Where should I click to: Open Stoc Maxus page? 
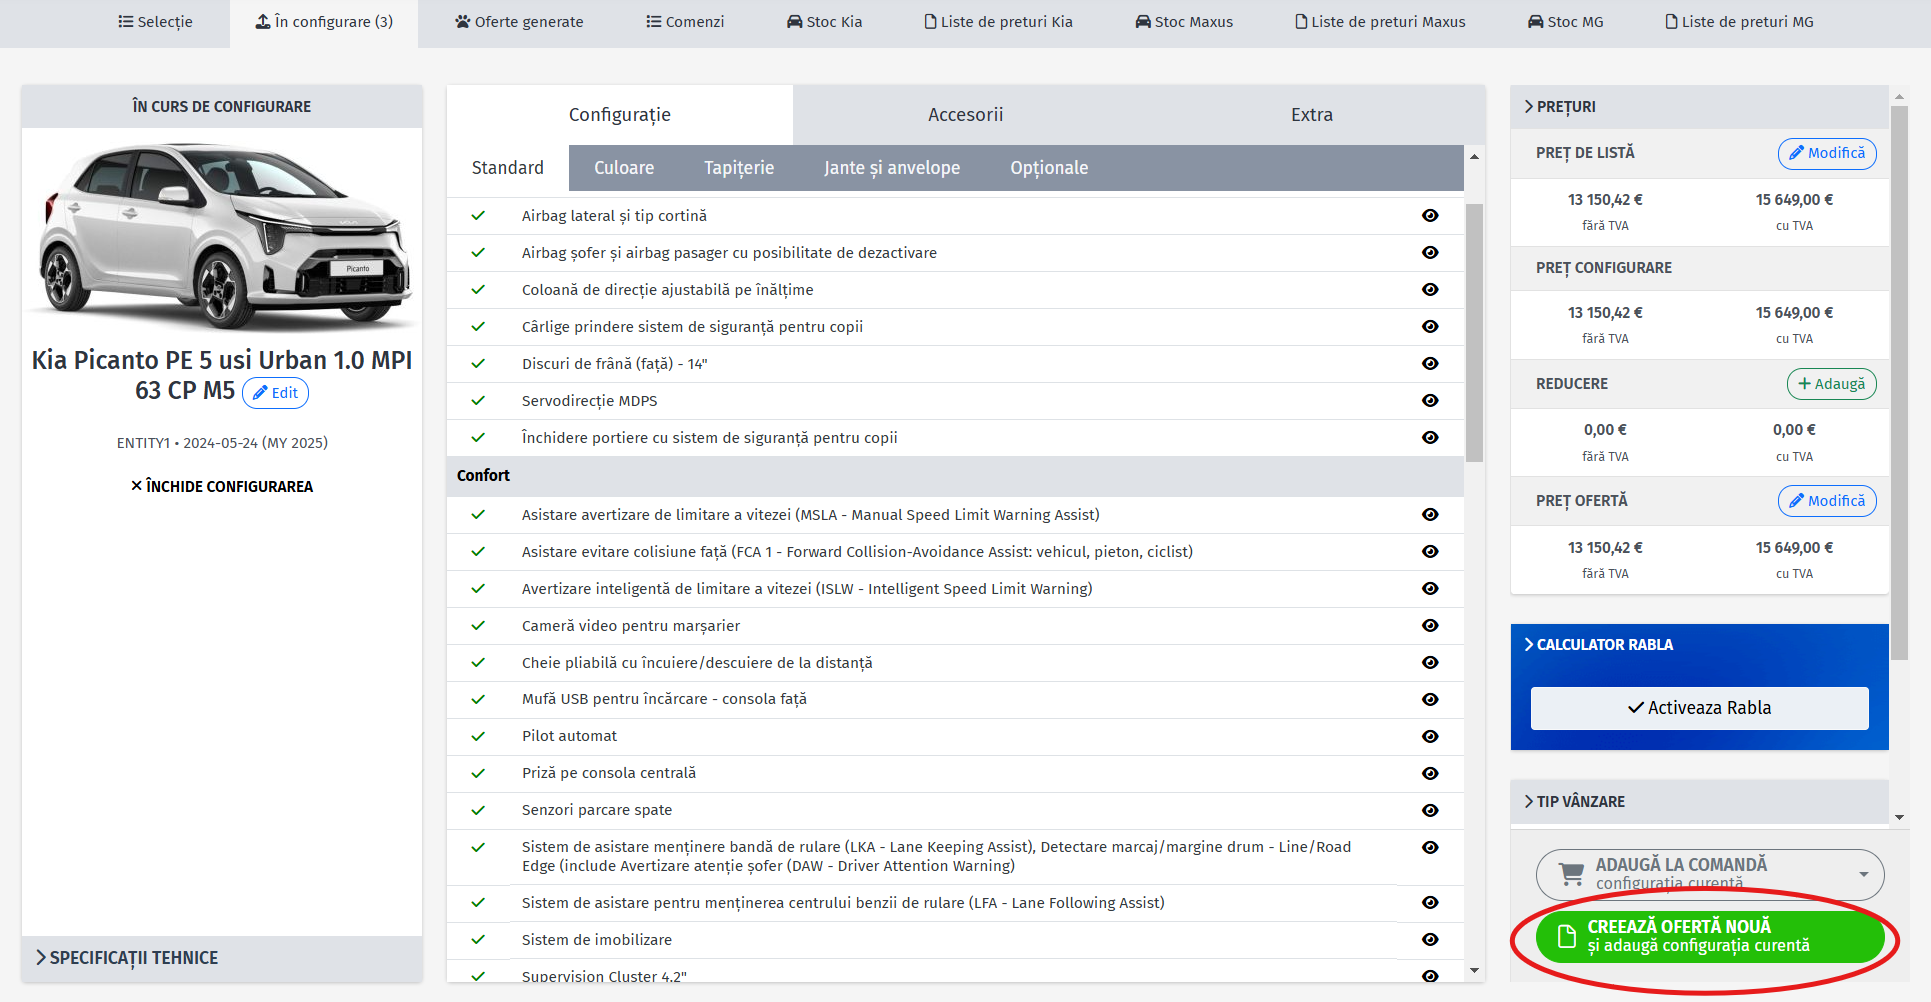[1184, 22]
